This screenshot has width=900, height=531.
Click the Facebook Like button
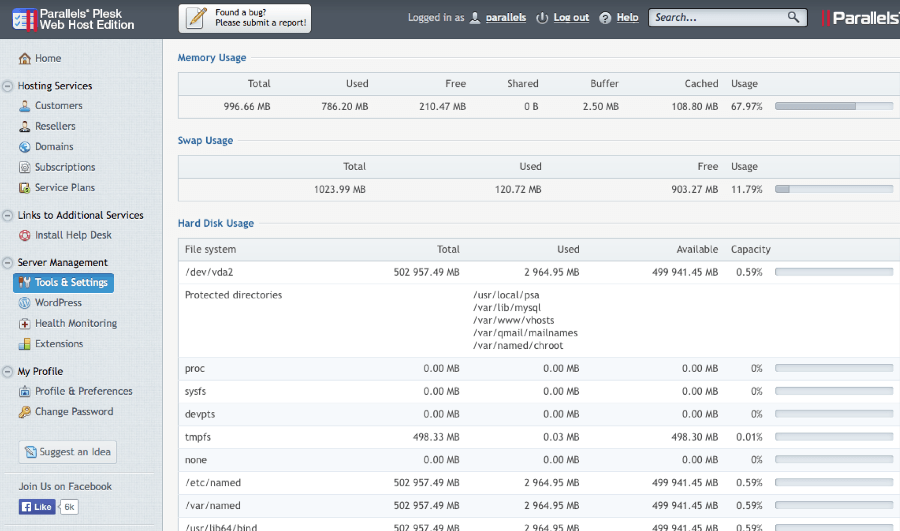(37, 507)
